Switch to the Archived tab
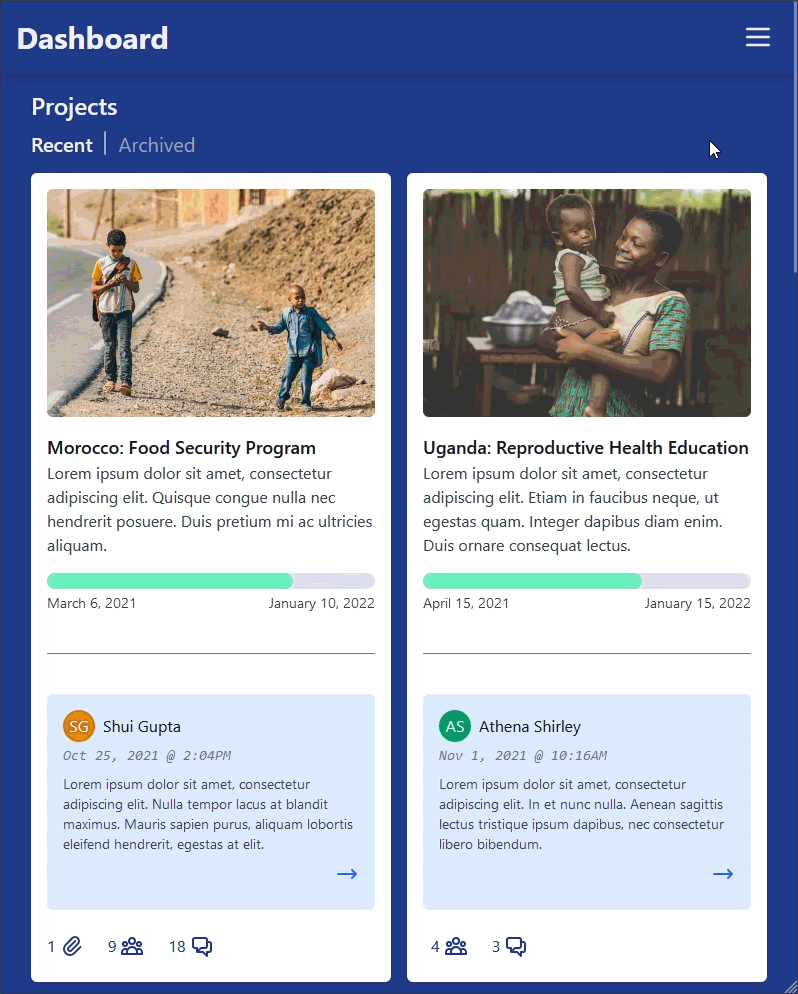The image size is (798, 994). click(157, 145)
